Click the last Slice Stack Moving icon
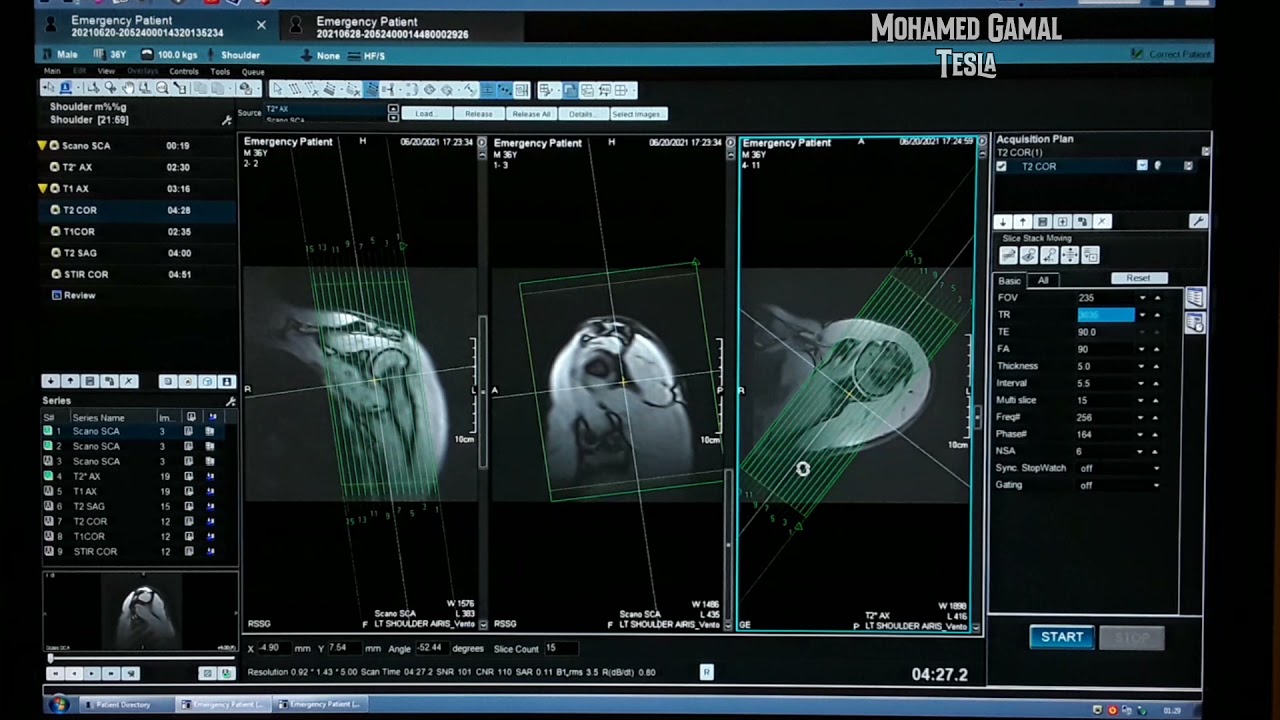 click(x=1091, y=256)
